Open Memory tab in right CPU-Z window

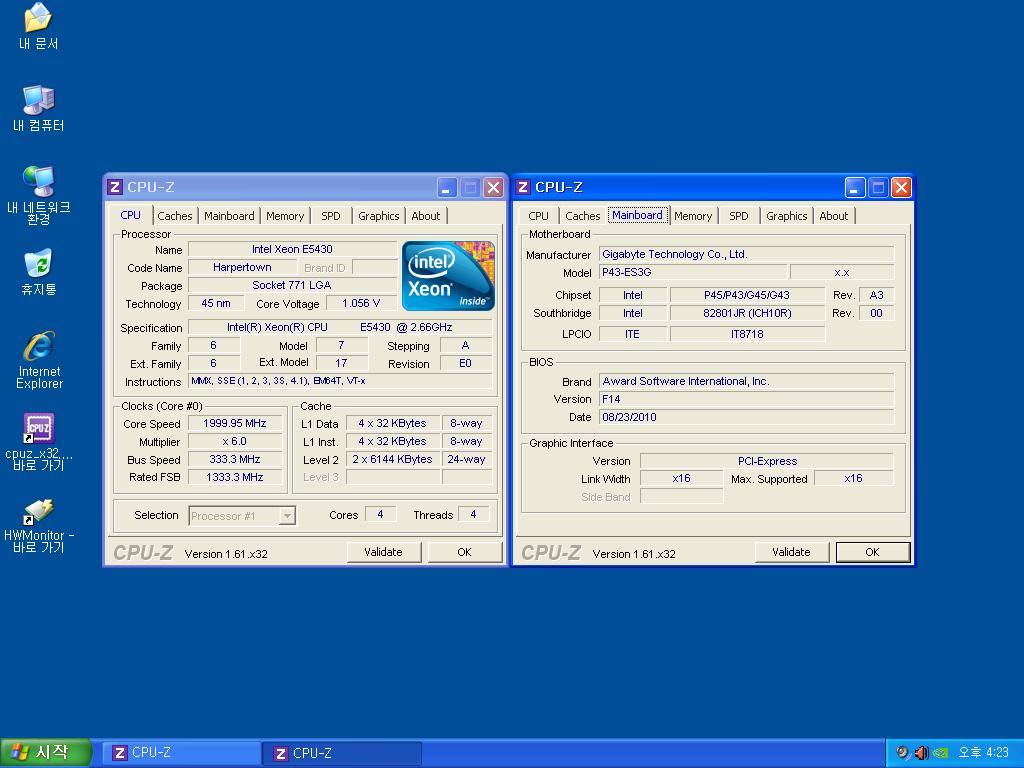click(x=693, y=216)
